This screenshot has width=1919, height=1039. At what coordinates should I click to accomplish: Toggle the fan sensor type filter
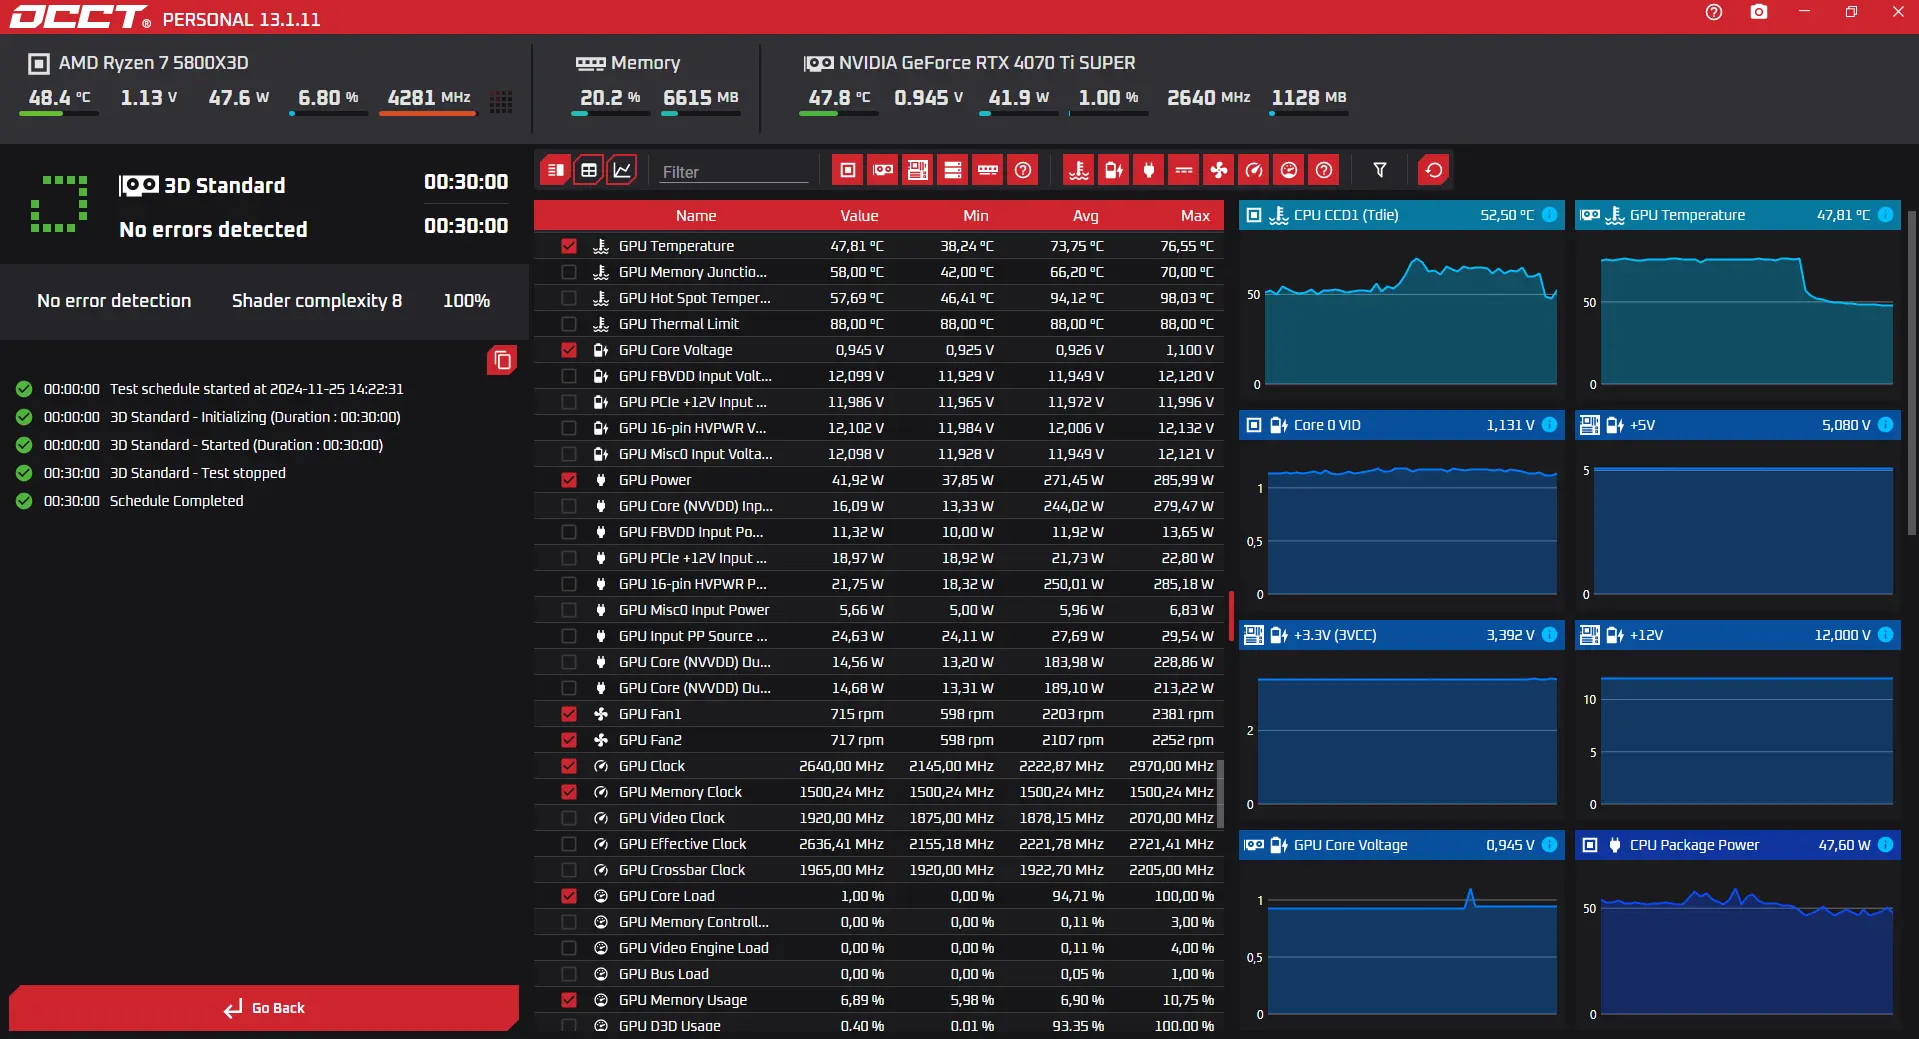(x=1219, y=170)
